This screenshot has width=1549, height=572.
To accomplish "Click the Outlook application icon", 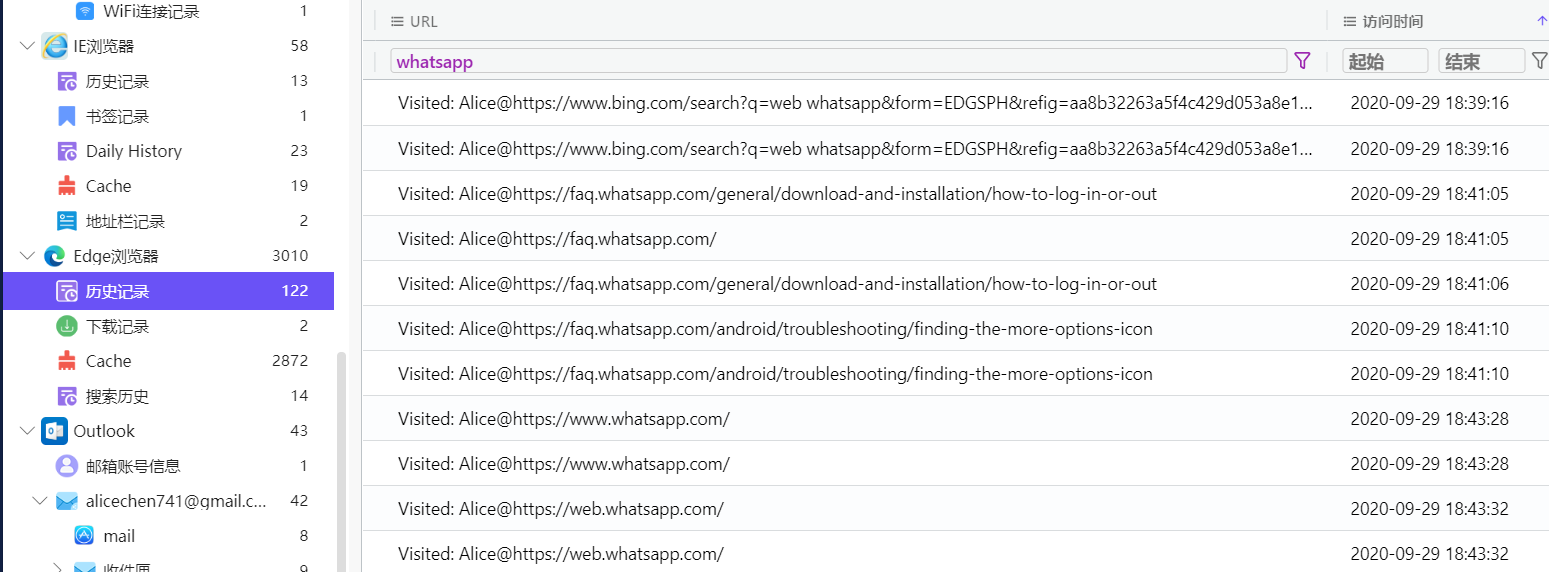I will [54, 431].
